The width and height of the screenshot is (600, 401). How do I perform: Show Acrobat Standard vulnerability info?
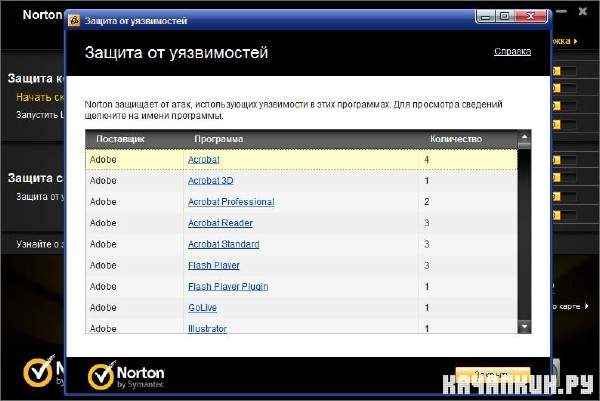(223, 244)
